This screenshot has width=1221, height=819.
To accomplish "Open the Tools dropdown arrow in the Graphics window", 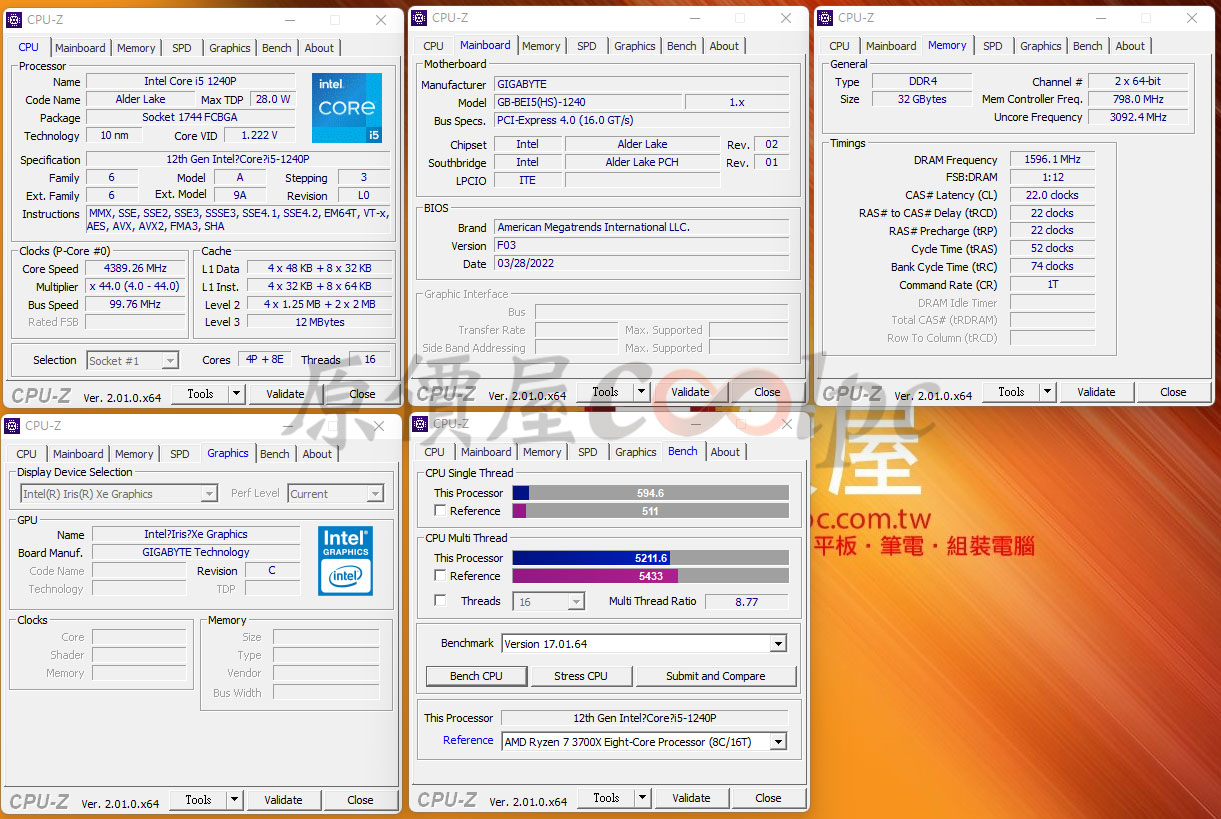I will point(235,800).
